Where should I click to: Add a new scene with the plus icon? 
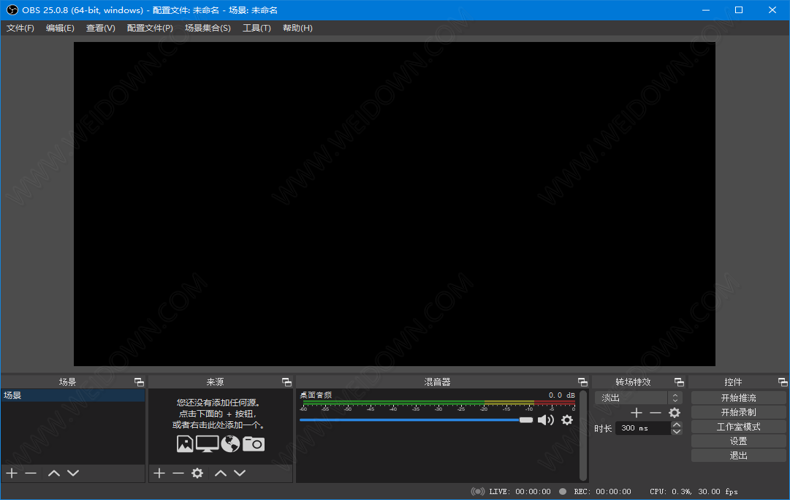(12, 473)
